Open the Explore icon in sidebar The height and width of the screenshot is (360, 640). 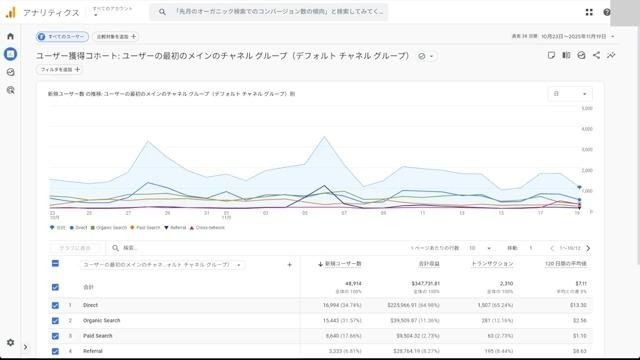[x=11, y=72]
